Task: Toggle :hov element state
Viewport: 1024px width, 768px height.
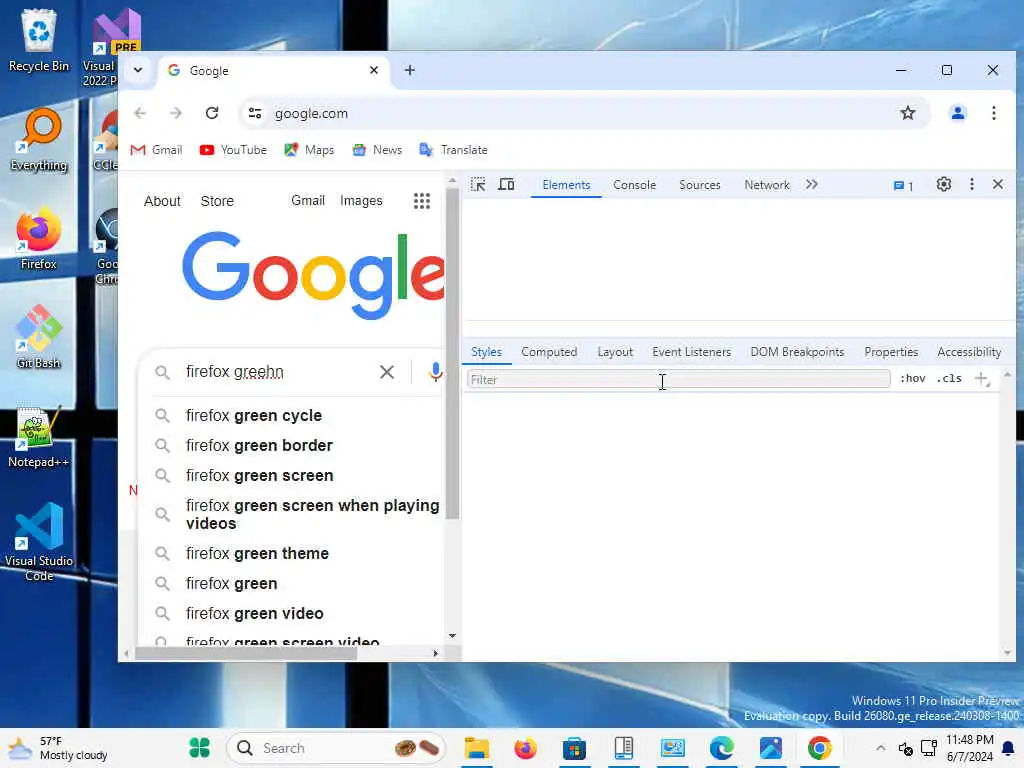Action: [x=912, y=379]
